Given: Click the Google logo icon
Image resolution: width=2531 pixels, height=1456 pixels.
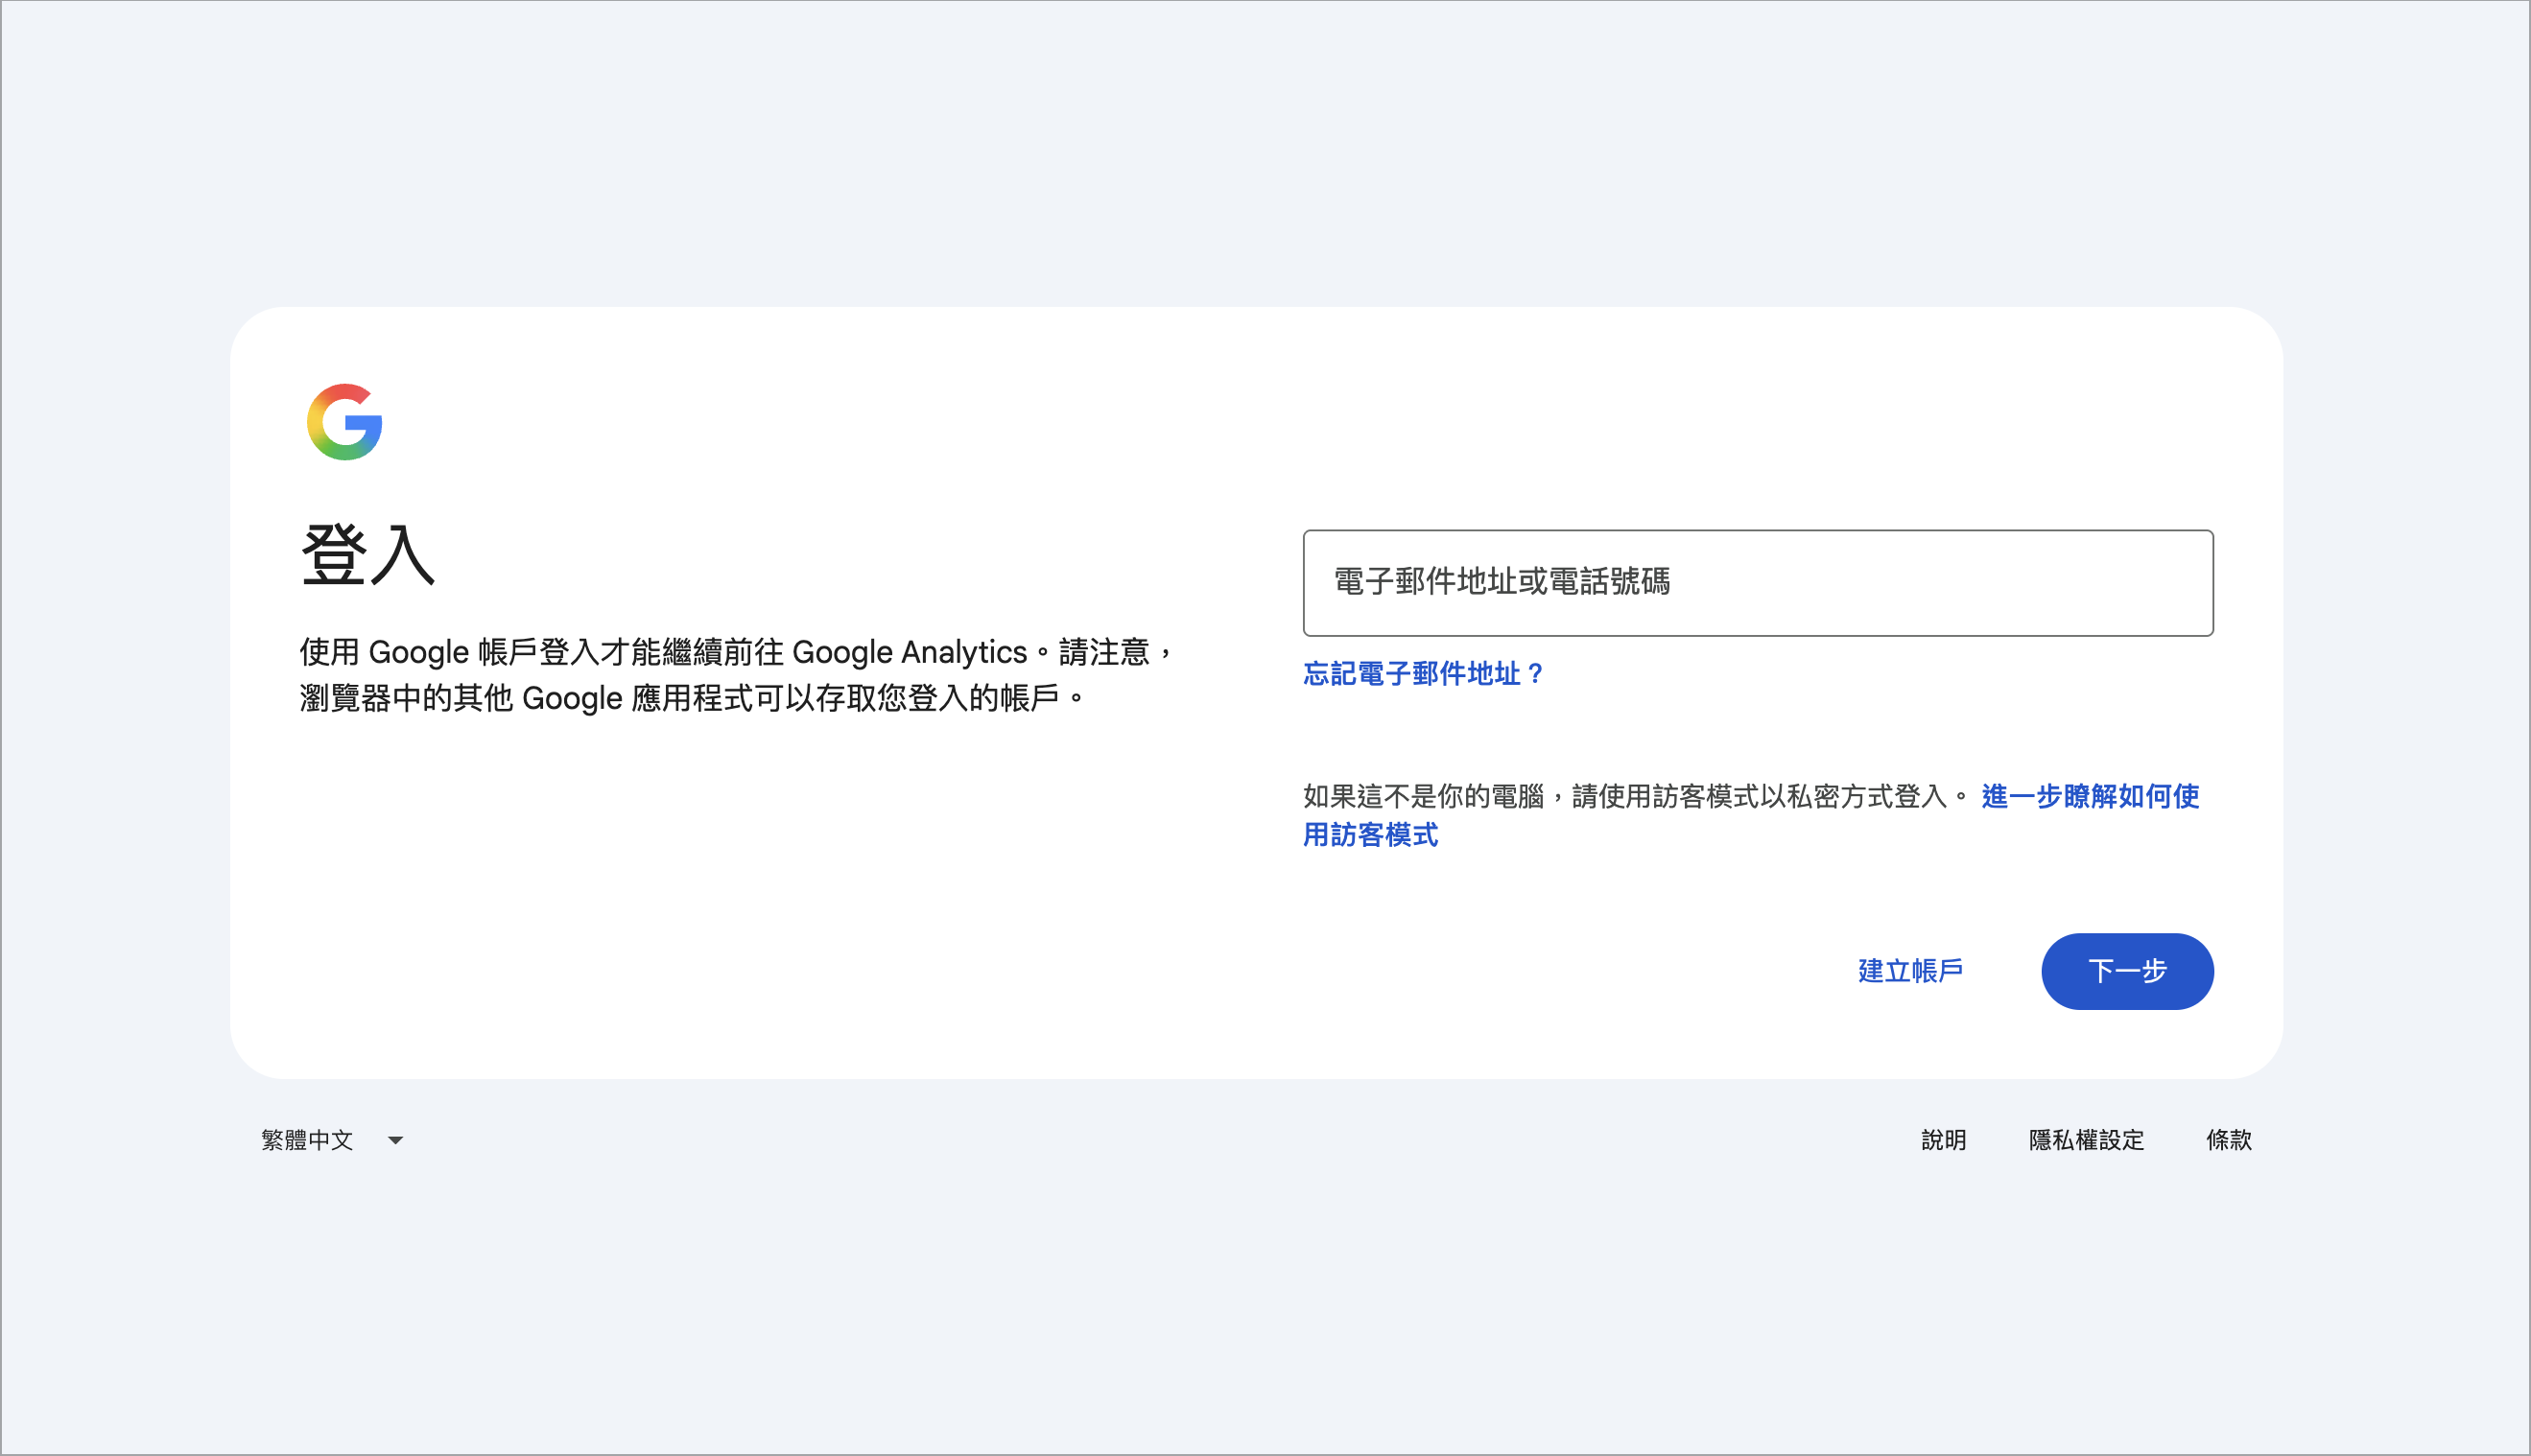Looking at the screenshot, I should click(x=344, y=422).
